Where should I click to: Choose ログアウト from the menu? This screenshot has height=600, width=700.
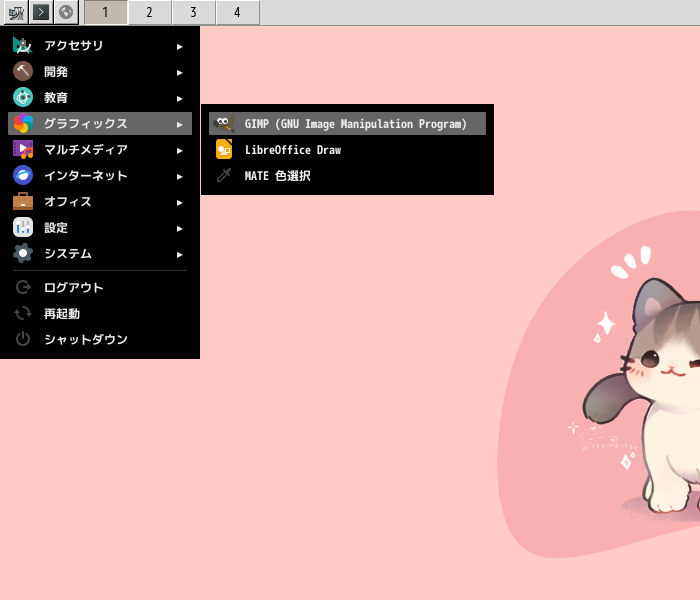(100, 288)
